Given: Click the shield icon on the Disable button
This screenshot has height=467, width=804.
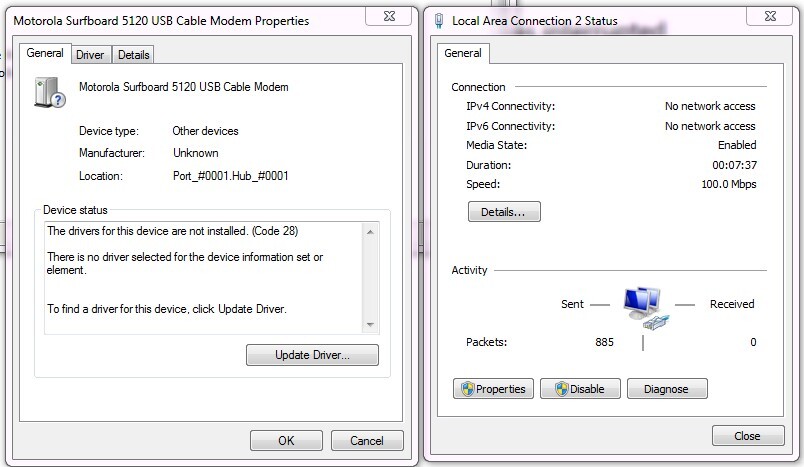Looking at the screenshot, I should click(x=562, y=389).
